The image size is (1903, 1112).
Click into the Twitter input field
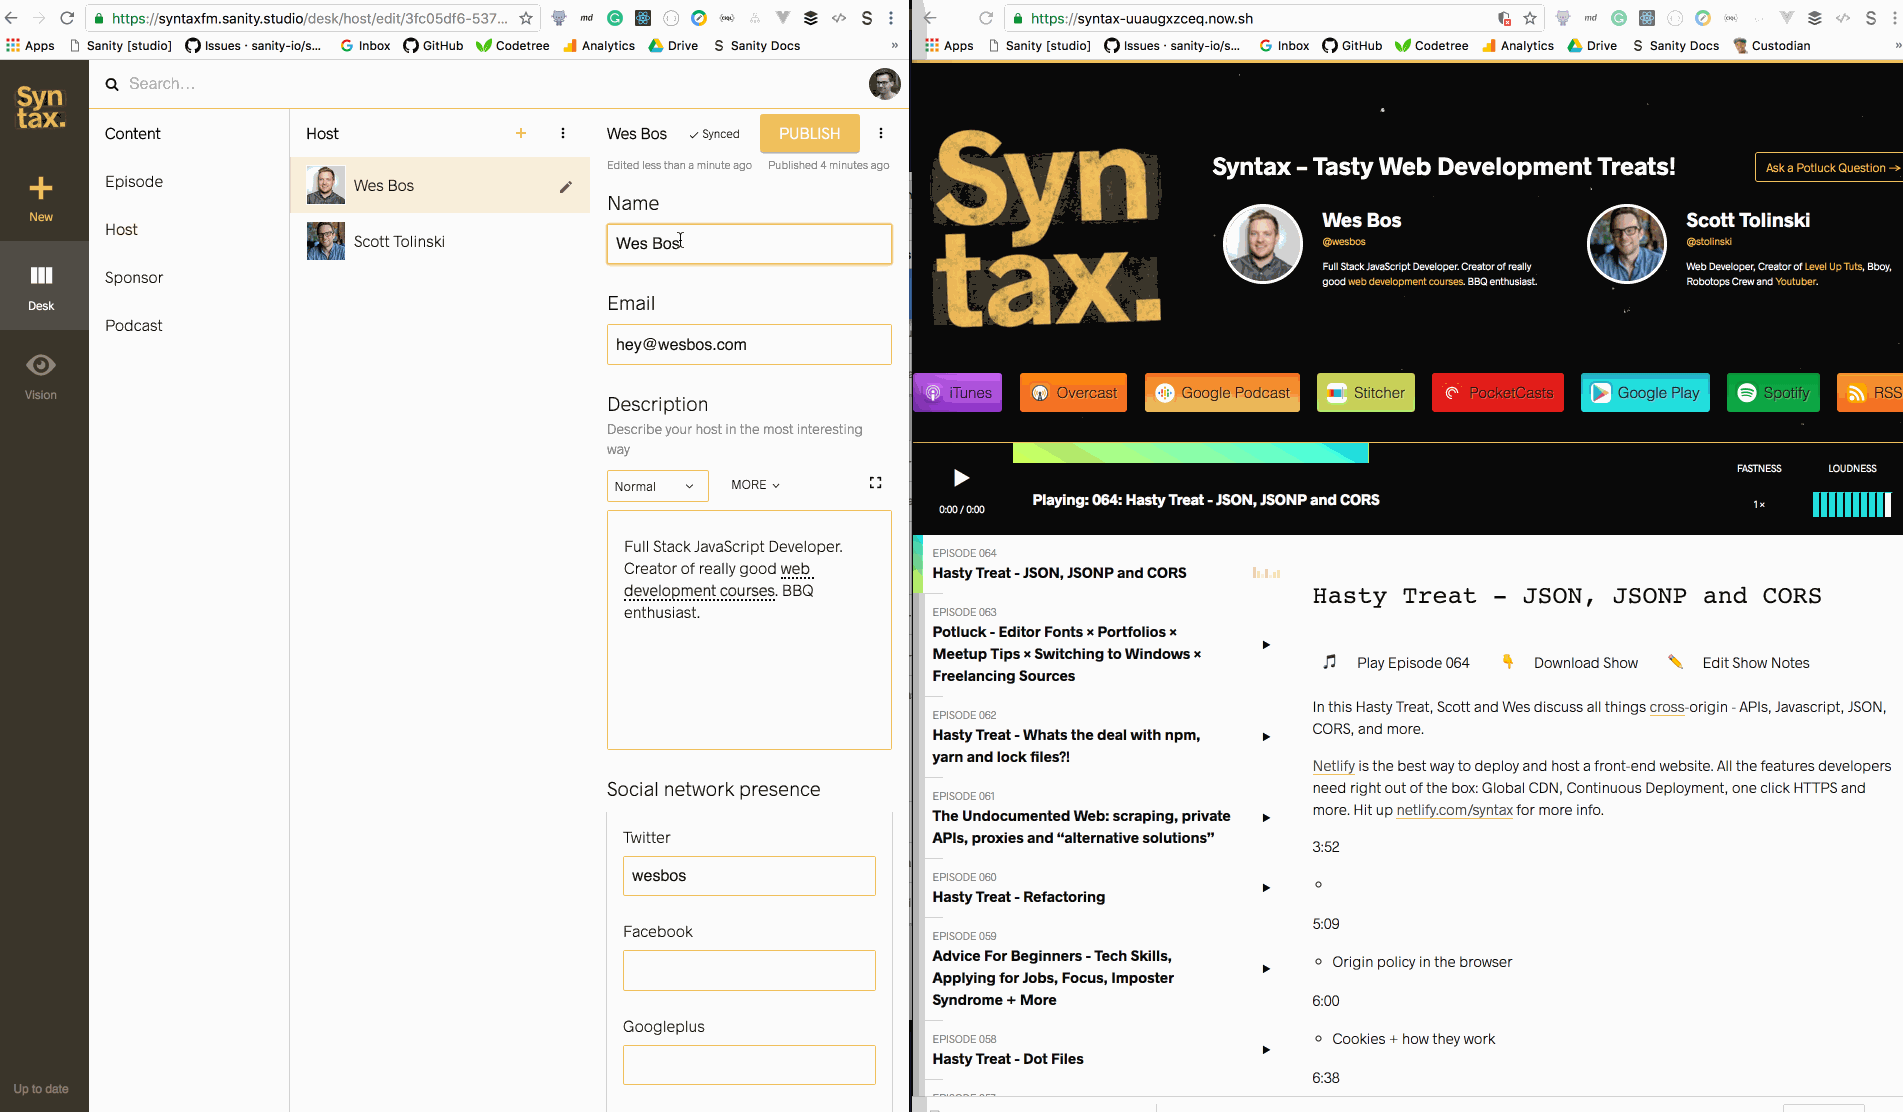click(x=749, y=876)
